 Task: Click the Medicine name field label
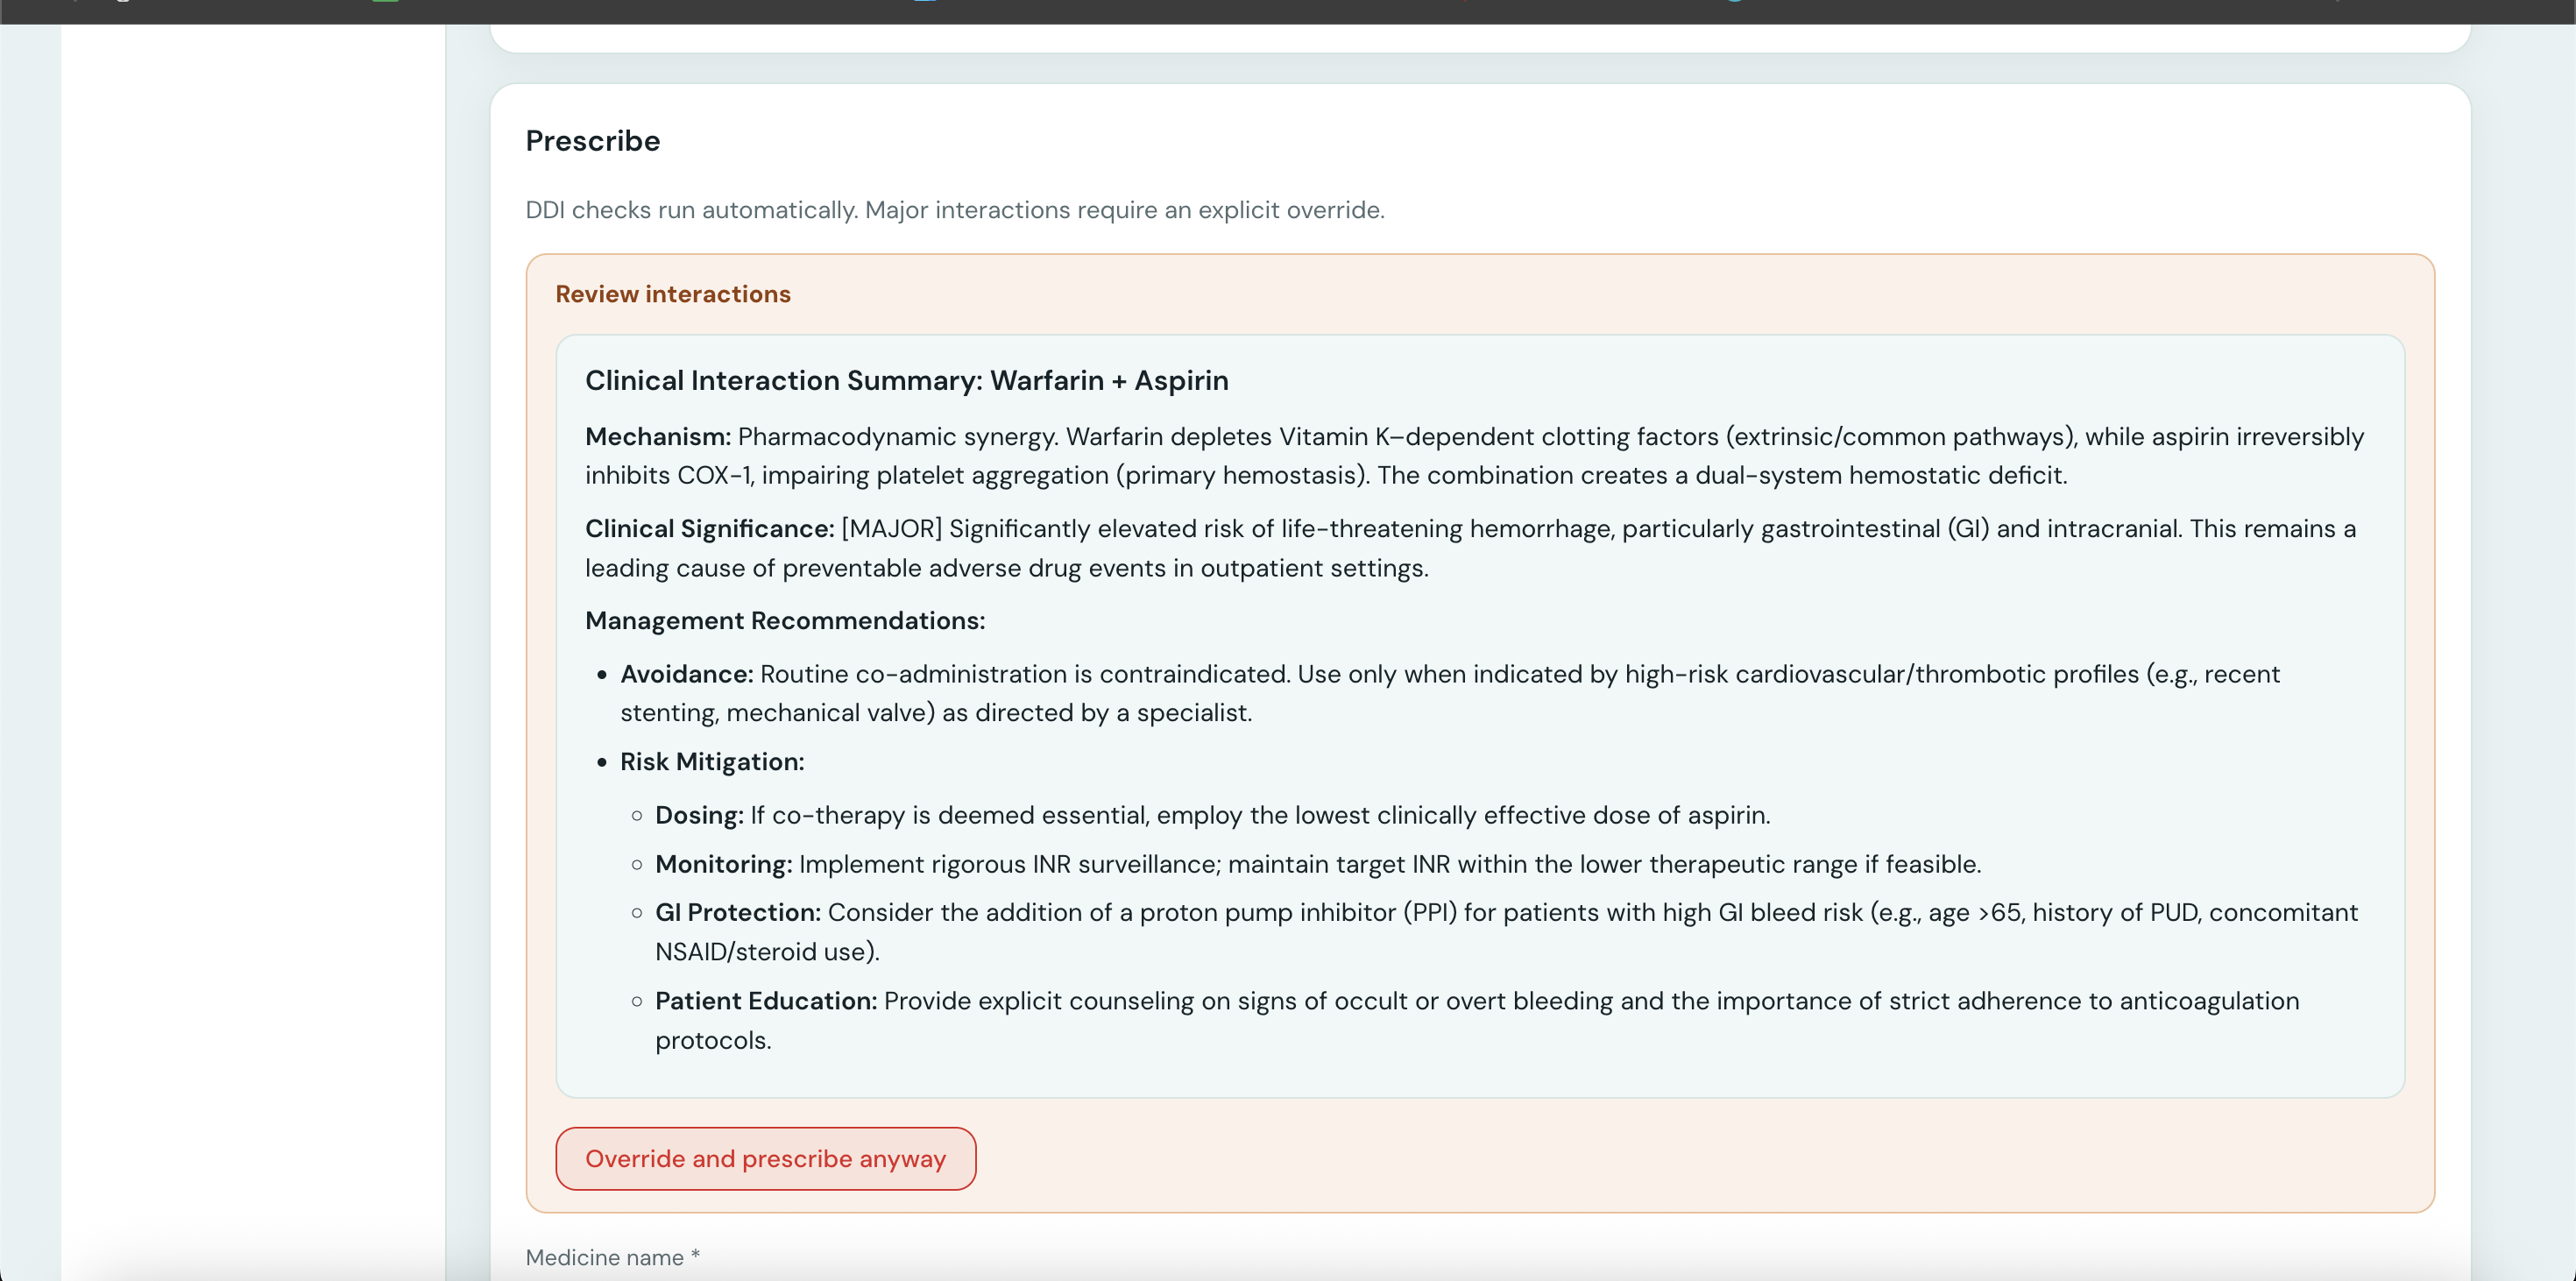click(x=611, y=1257)
